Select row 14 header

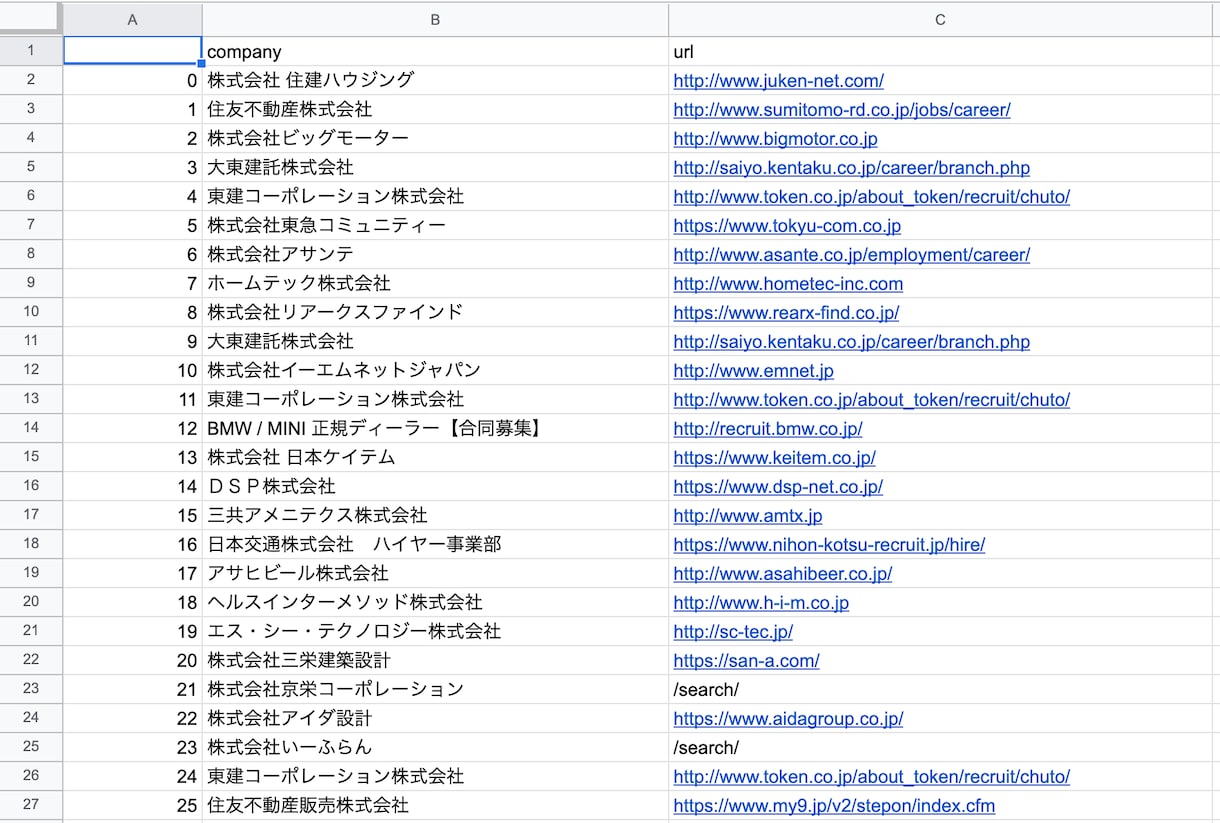pos(31,428)
